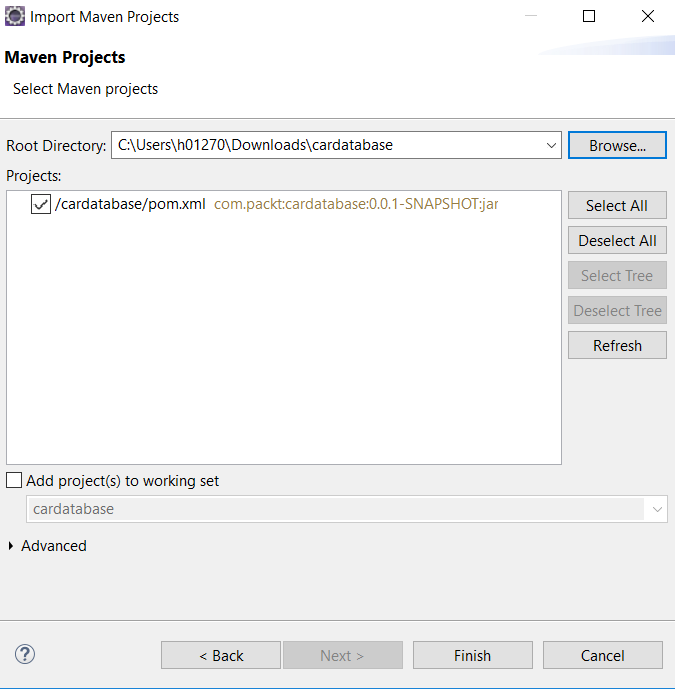Screen dimensions: 675x689
Task: Refresh the projects list
Action: pyautogui.click(x=617, y=345)
